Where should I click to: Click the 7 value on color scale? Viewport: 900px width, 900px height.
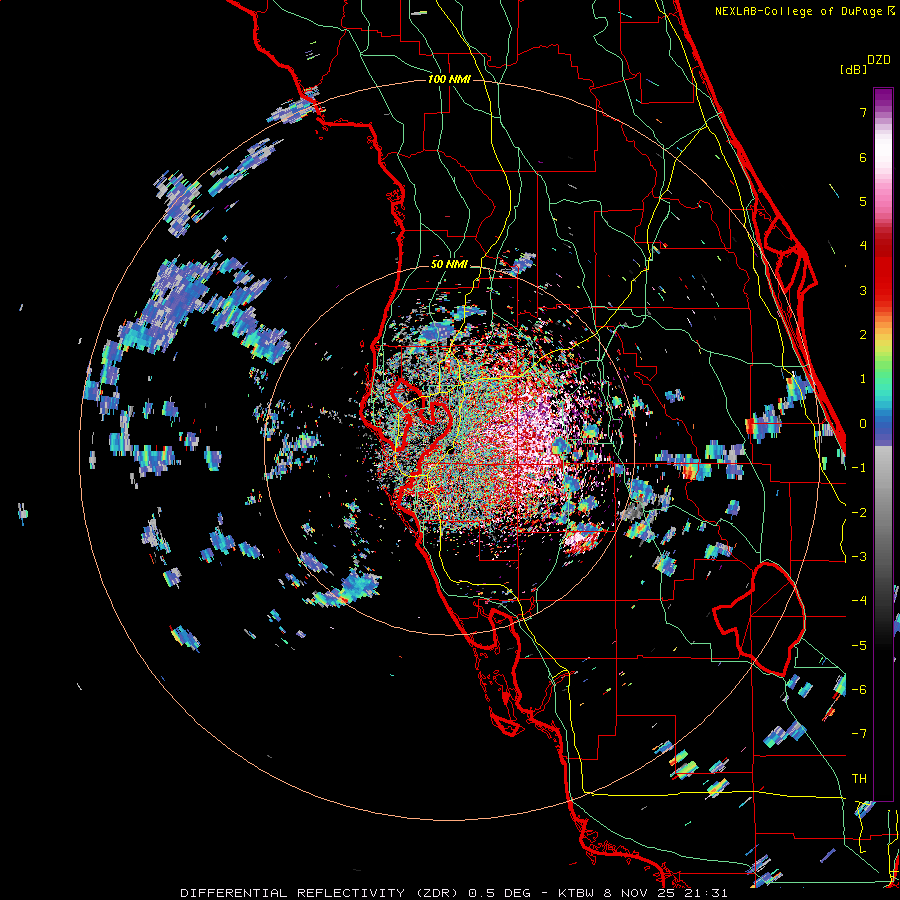coord(863,112)
